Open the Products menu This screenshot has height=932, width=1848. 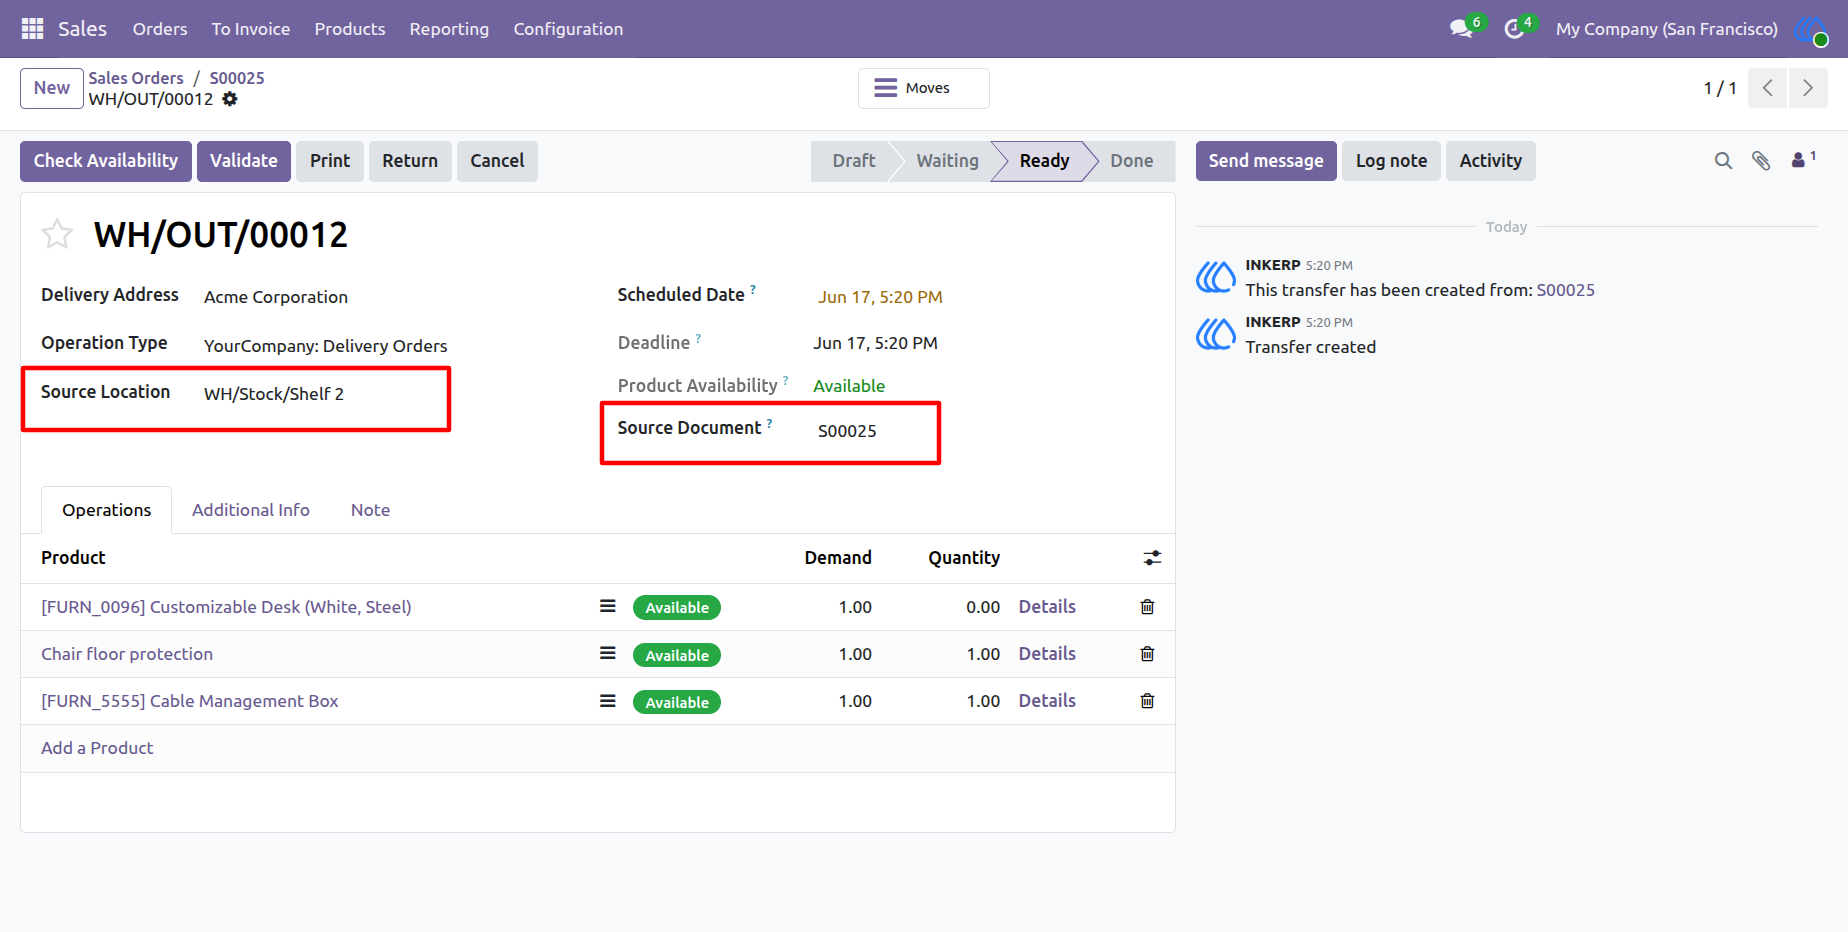click(350, 29)
